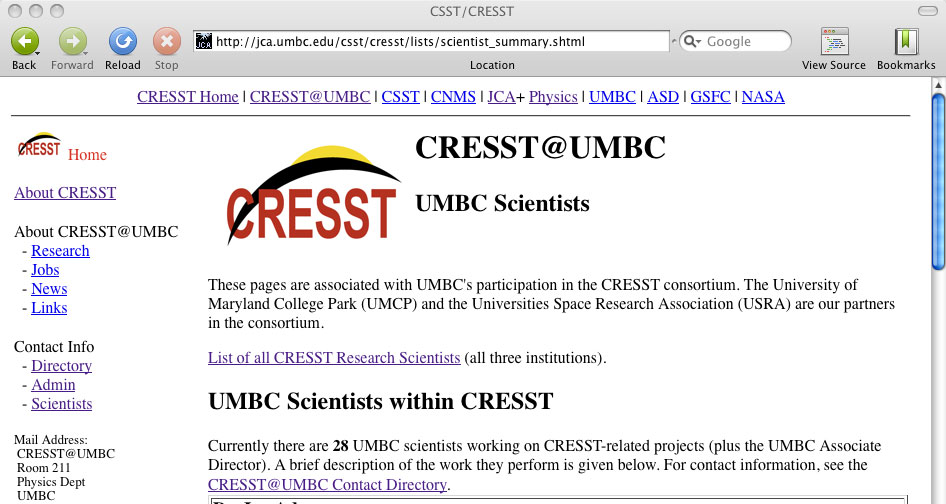Visit the UMBC top navigation link

[x=612, y=97]
